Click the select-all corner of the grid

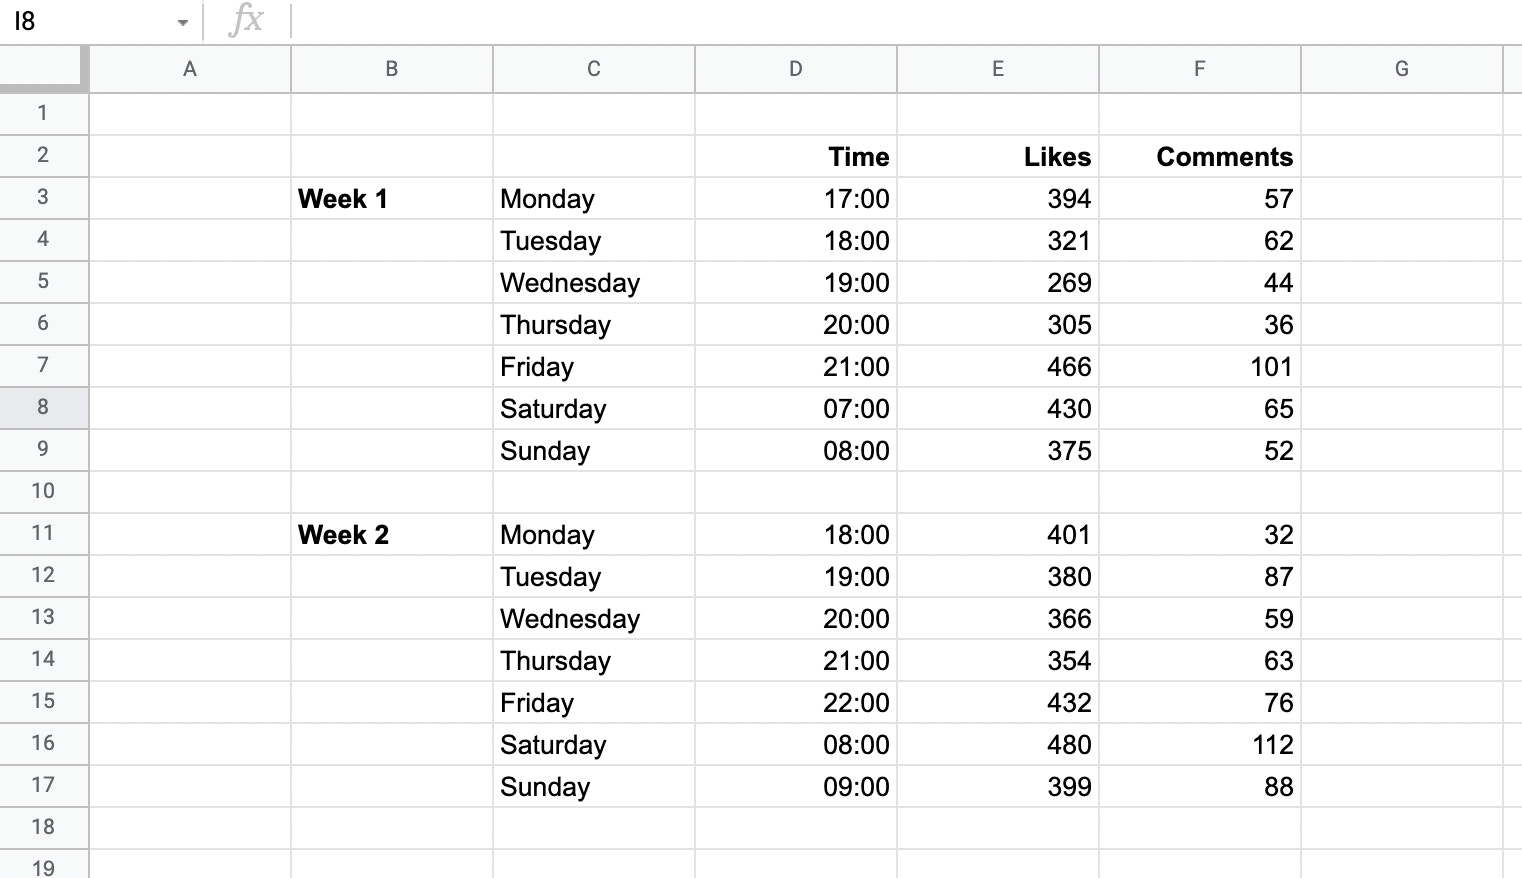[43, 68]
